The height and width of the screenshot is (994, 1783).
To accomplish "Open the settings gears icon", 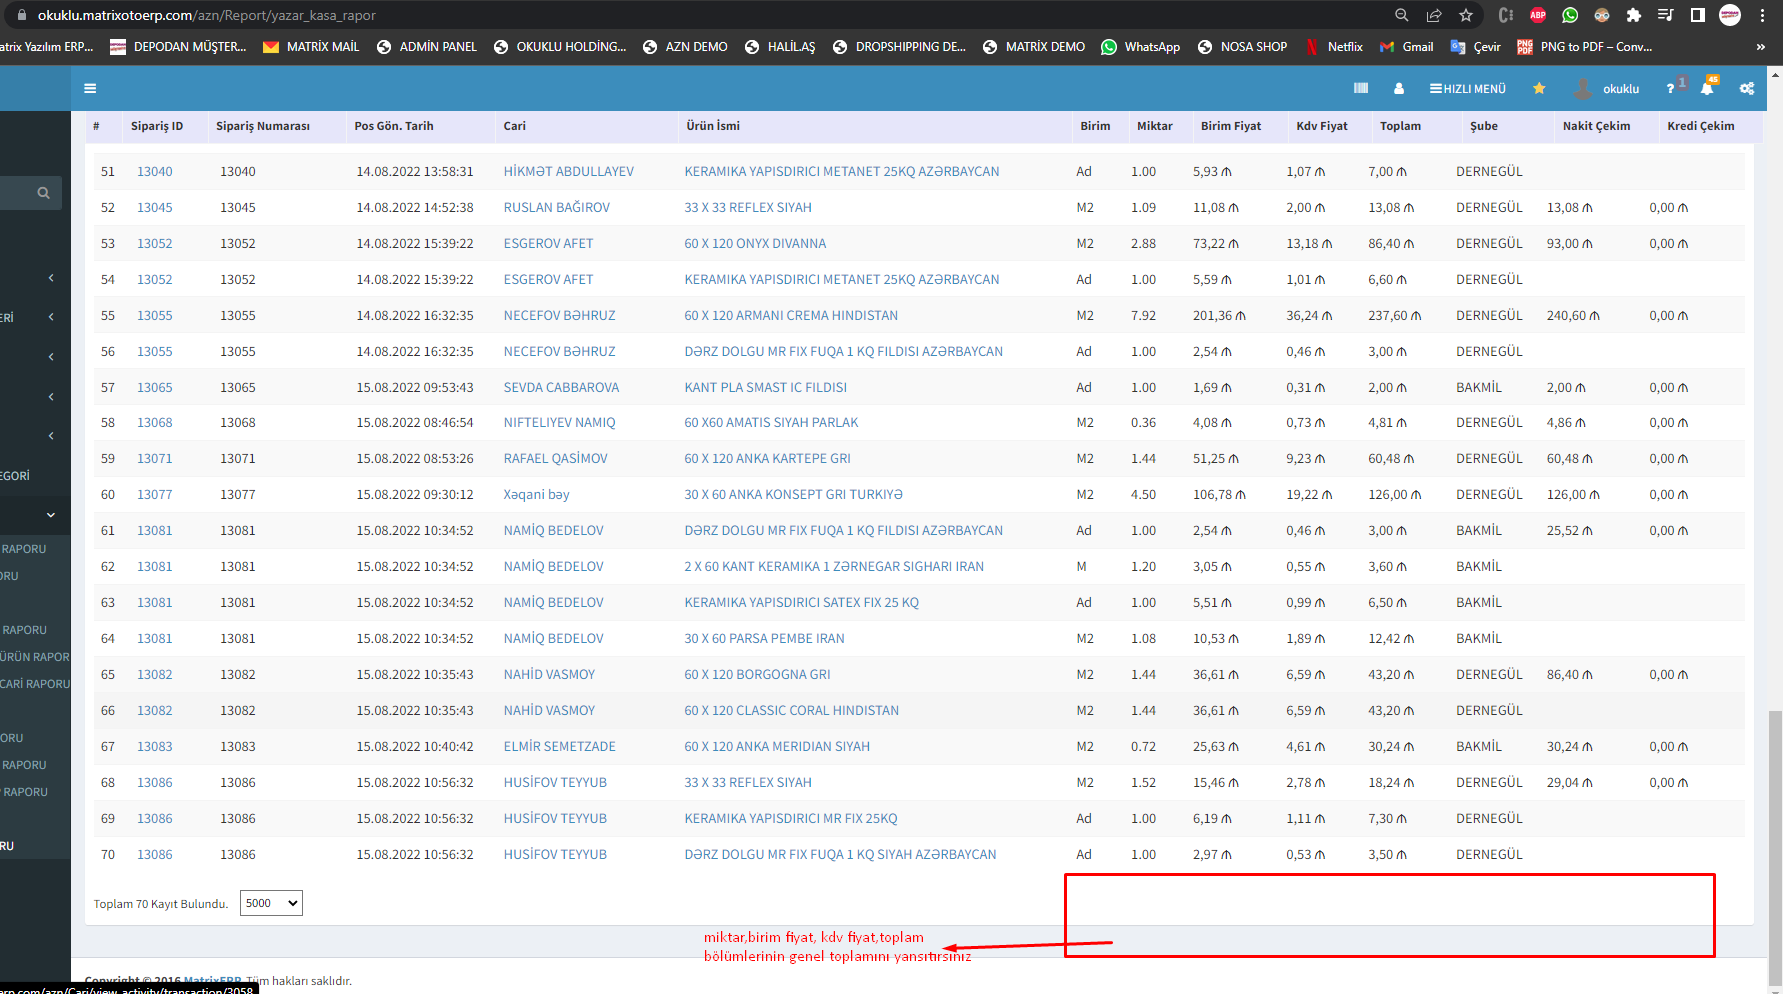I will click(1746, 88).
